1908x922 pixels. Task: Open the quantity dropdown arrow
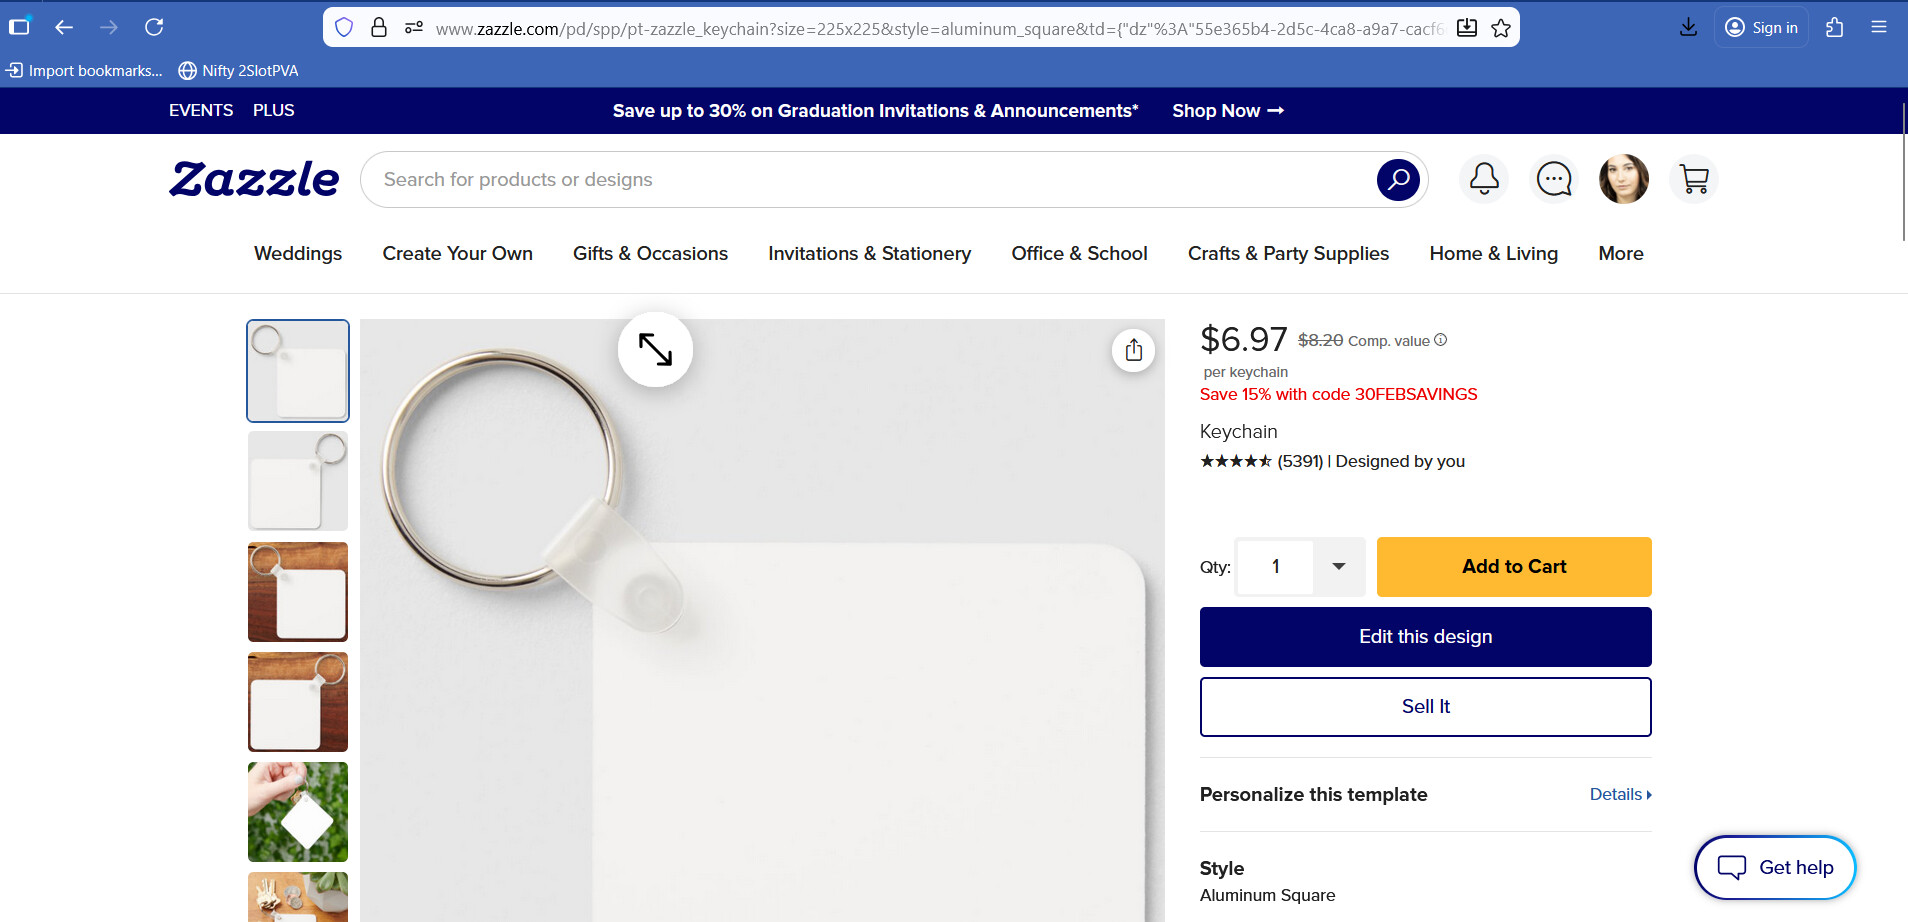[x=1339, y=567]
